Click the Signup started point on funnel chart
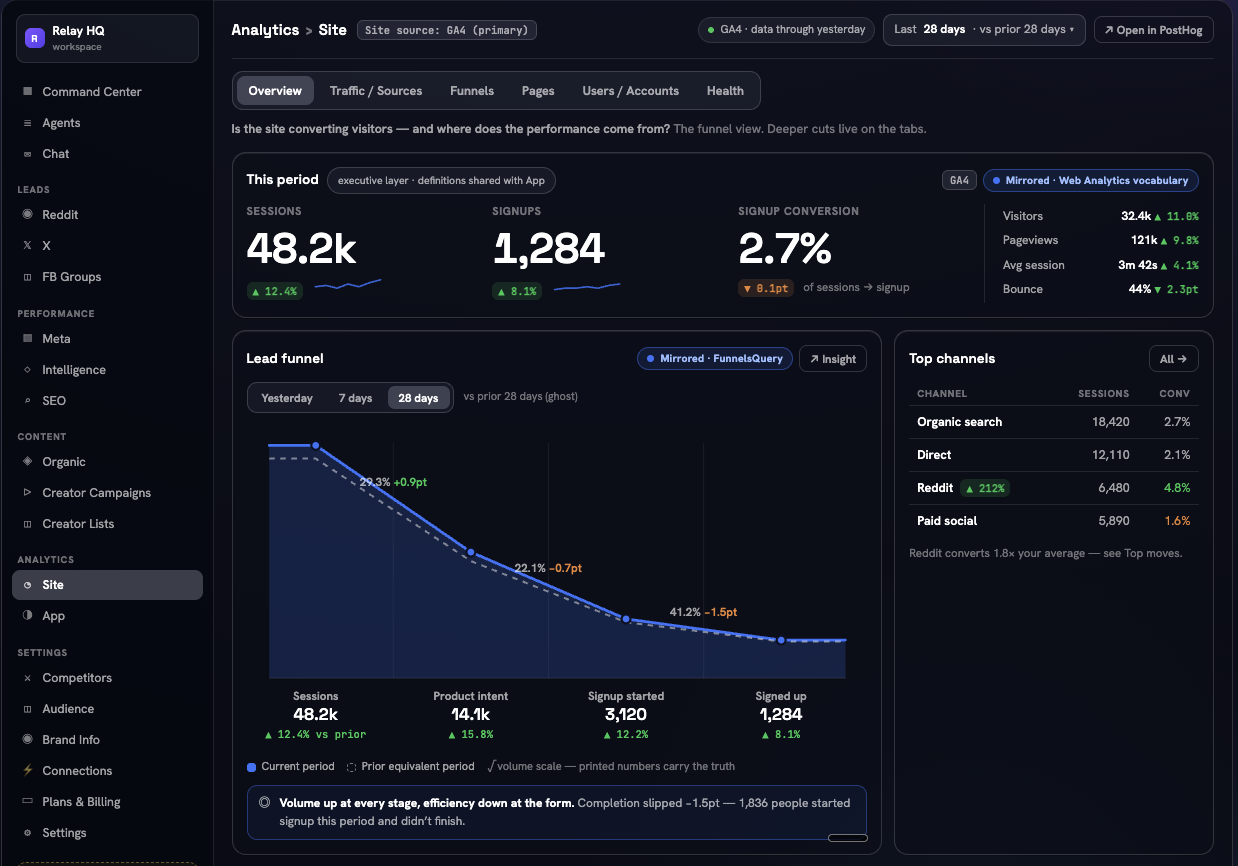The width and height of the screenshot is (1238, 866). (626, 619)
